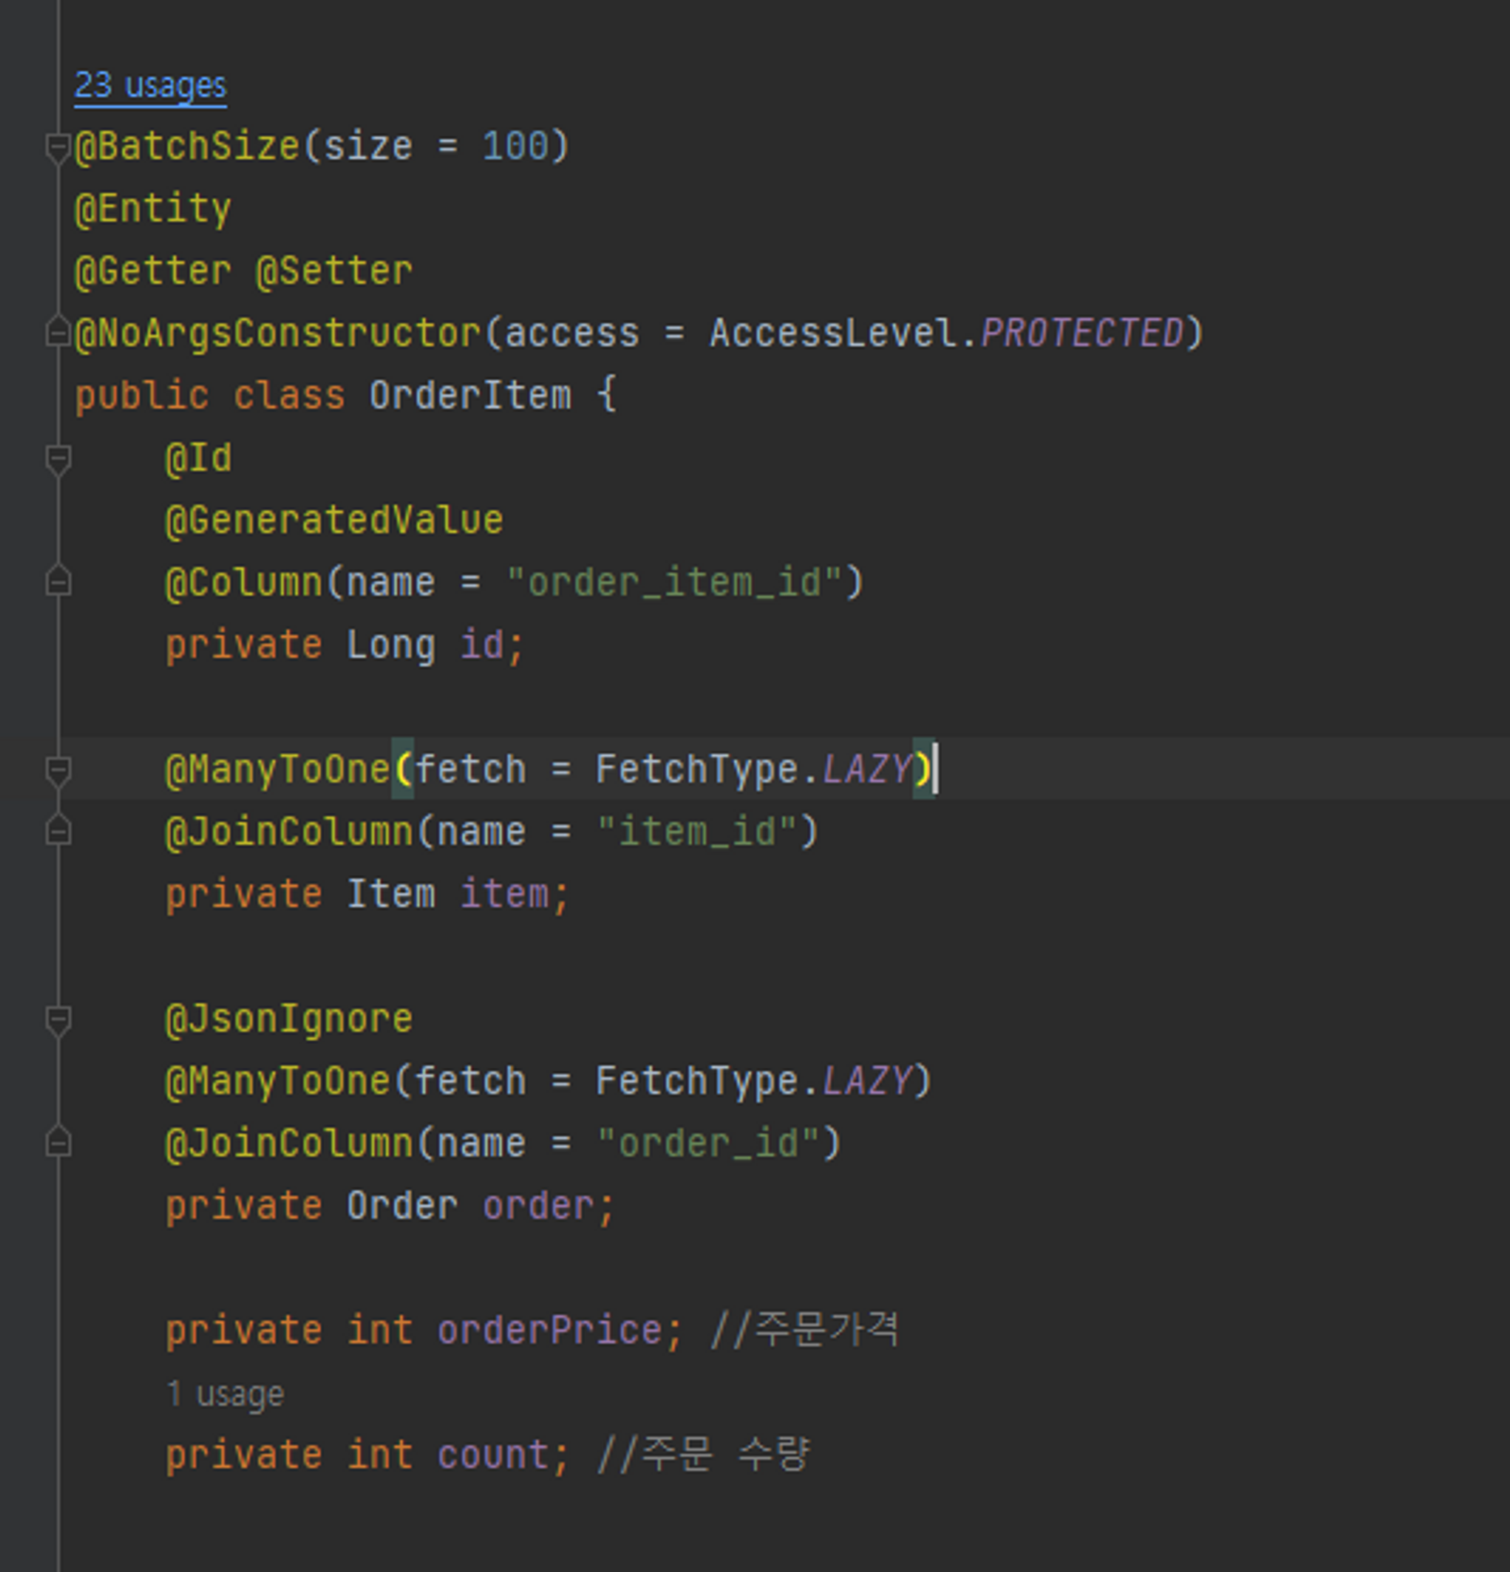Collapse fold marker beside @NoArgsConstructor line
This screenshot has width=1510, height=1572.
coord(58,332)
